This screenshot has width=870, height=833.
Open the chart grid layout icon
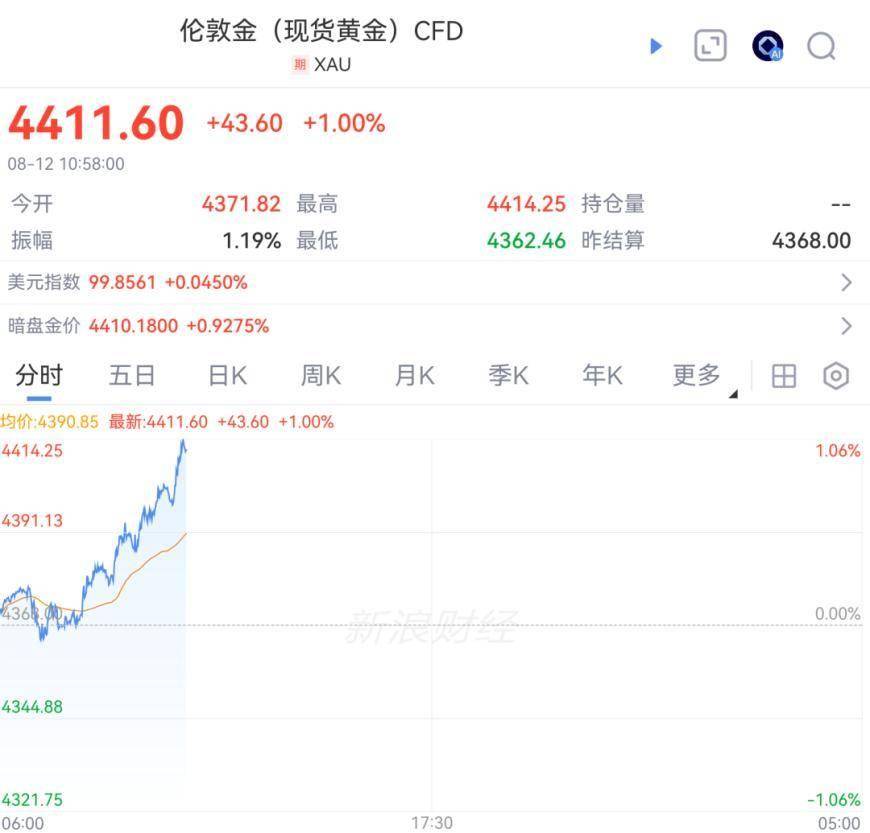[783, 376]
